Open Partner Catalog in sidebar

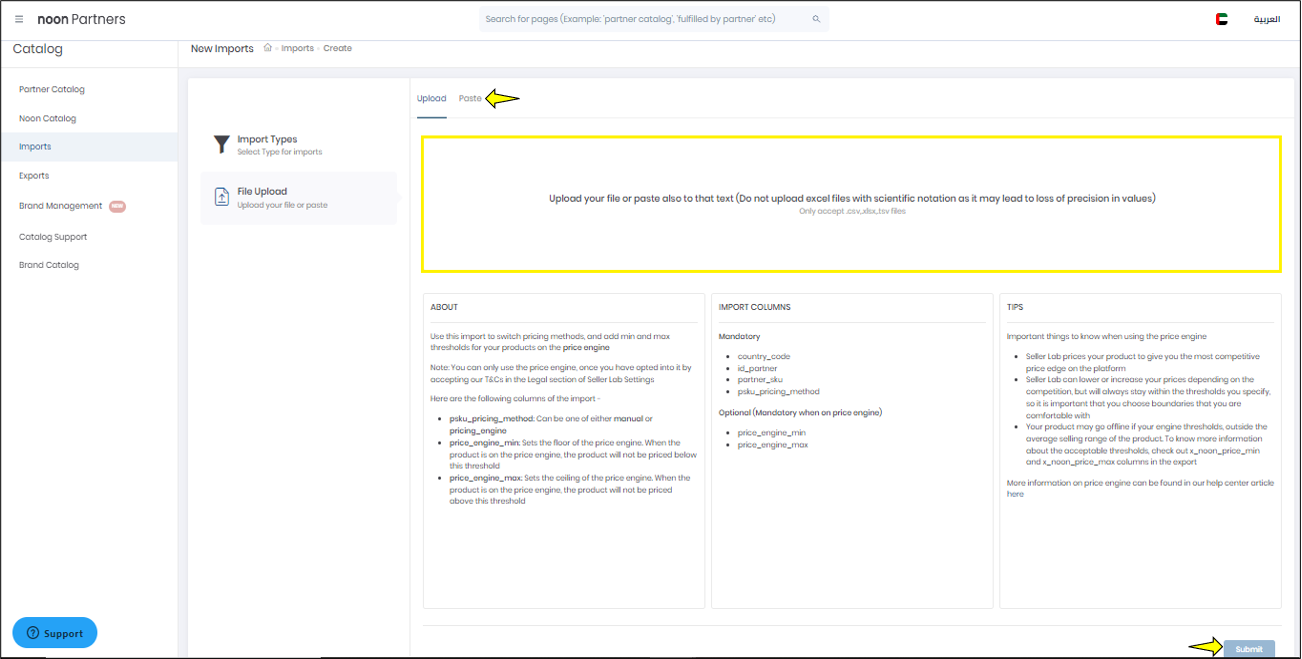[x=52, y=89]
